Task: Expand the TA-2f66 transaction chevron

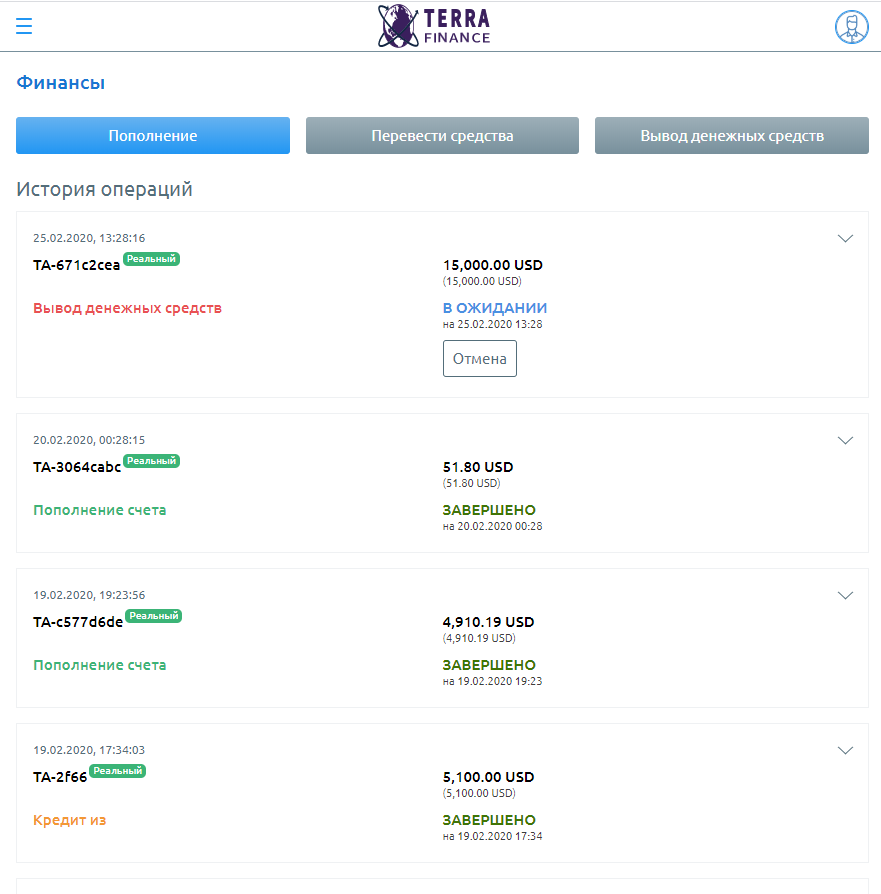Action: coord(845,750)
